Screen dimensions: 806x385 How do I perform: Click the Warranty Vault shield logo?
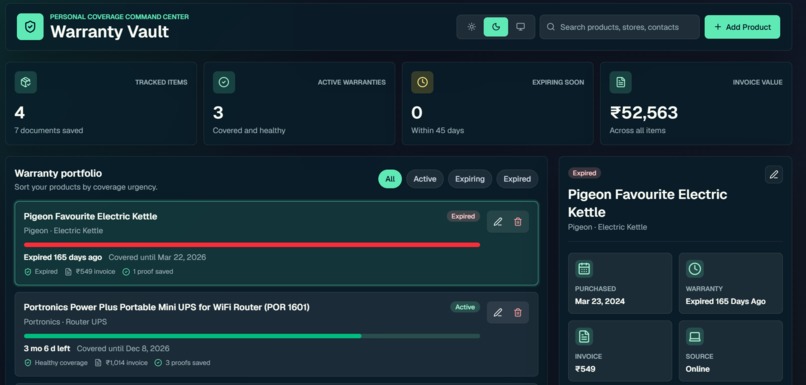[x=30, y=27]
